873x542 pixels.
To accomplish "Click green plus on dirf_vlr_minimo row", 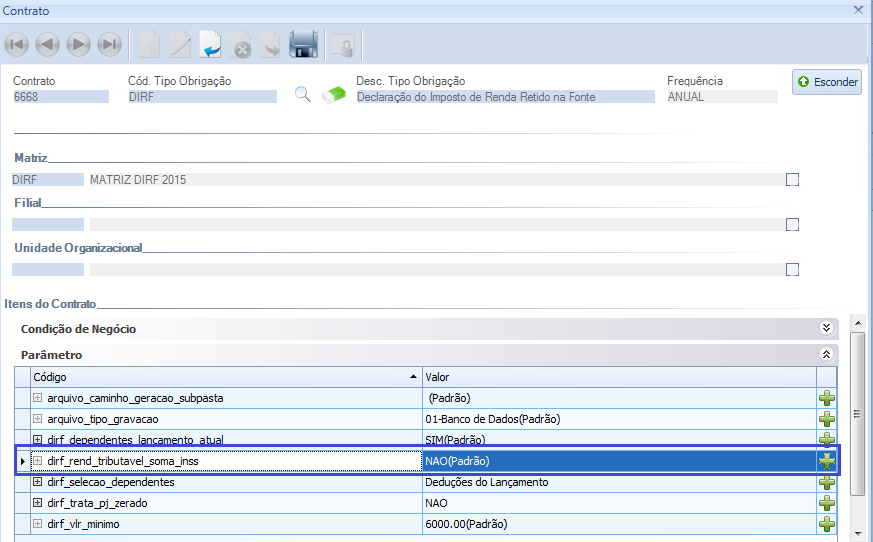I will click(x=827, y=524).
